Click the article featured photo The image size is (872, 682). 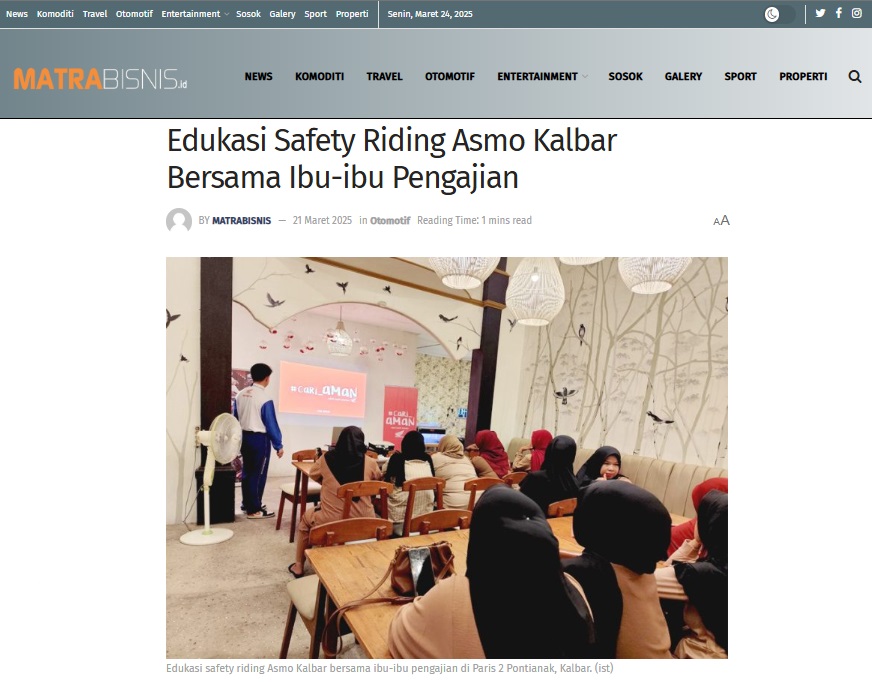point(447,458)
